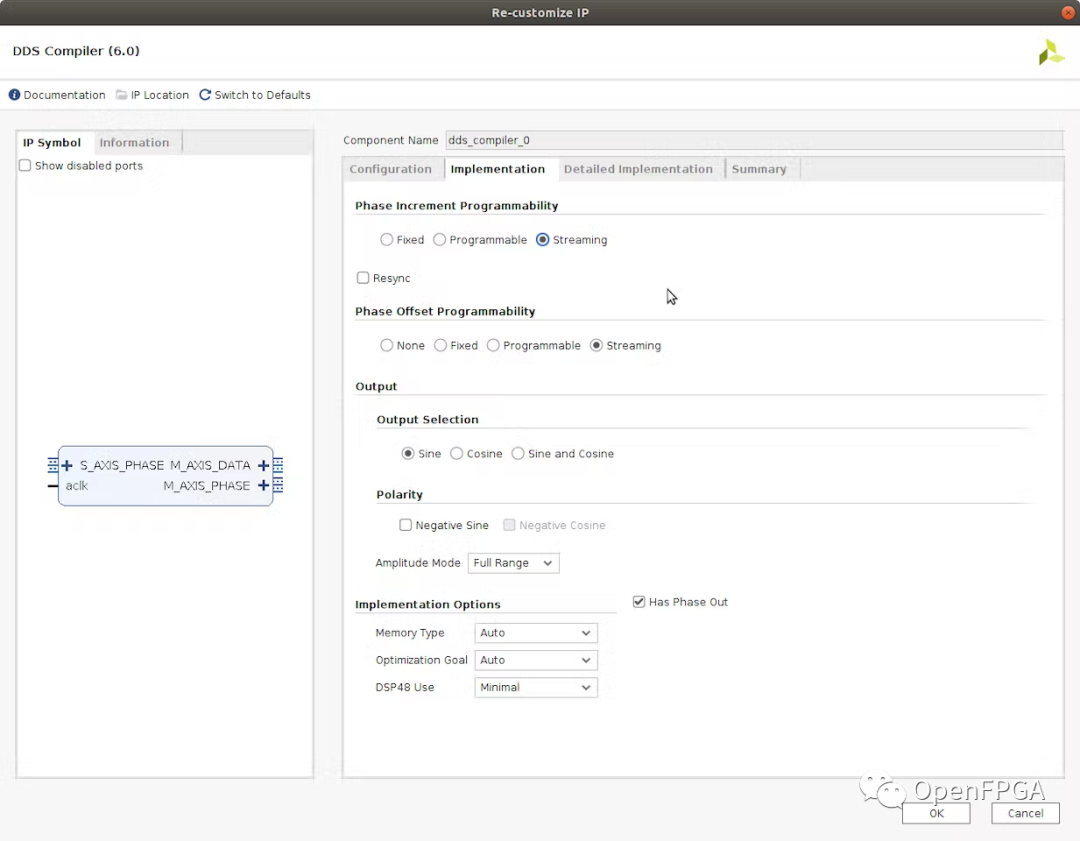Close the Re-customize IP window

[x=1068, y=12]
